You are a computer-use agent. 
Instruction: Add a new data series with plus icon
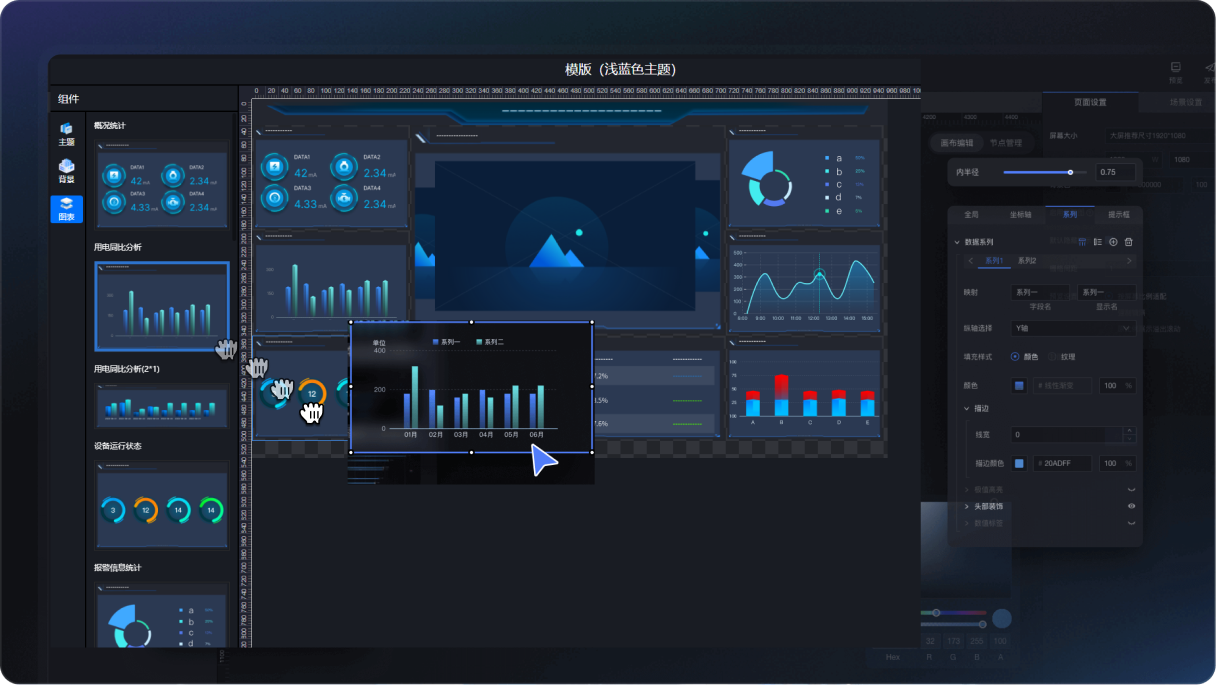(x=1113, y=242)
